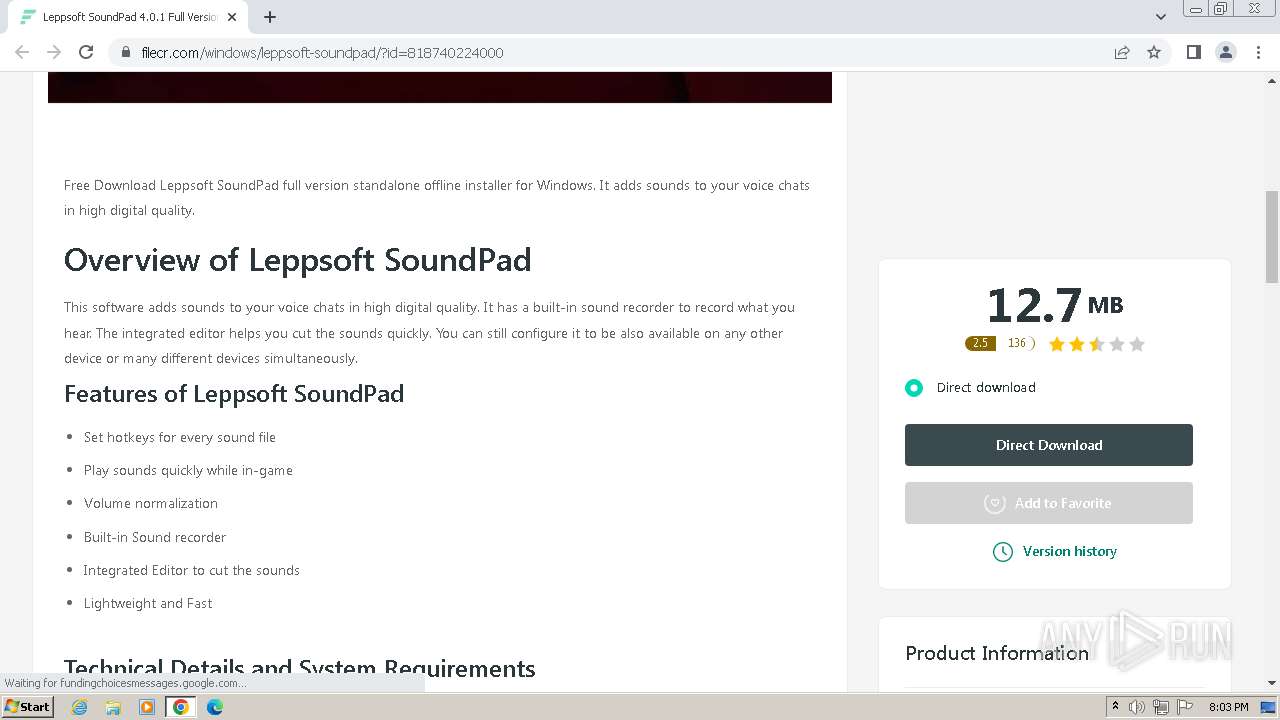Open File Explorer from the taskbar
Image resolution: width=1280 pixels, height=720 pixels.
click(x=113, y=707)
